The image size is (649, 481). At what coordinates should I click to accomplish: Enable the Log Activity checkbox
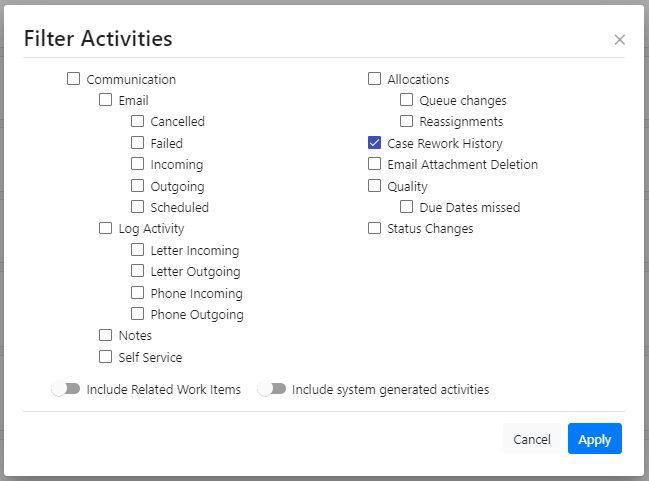point(105,228)
